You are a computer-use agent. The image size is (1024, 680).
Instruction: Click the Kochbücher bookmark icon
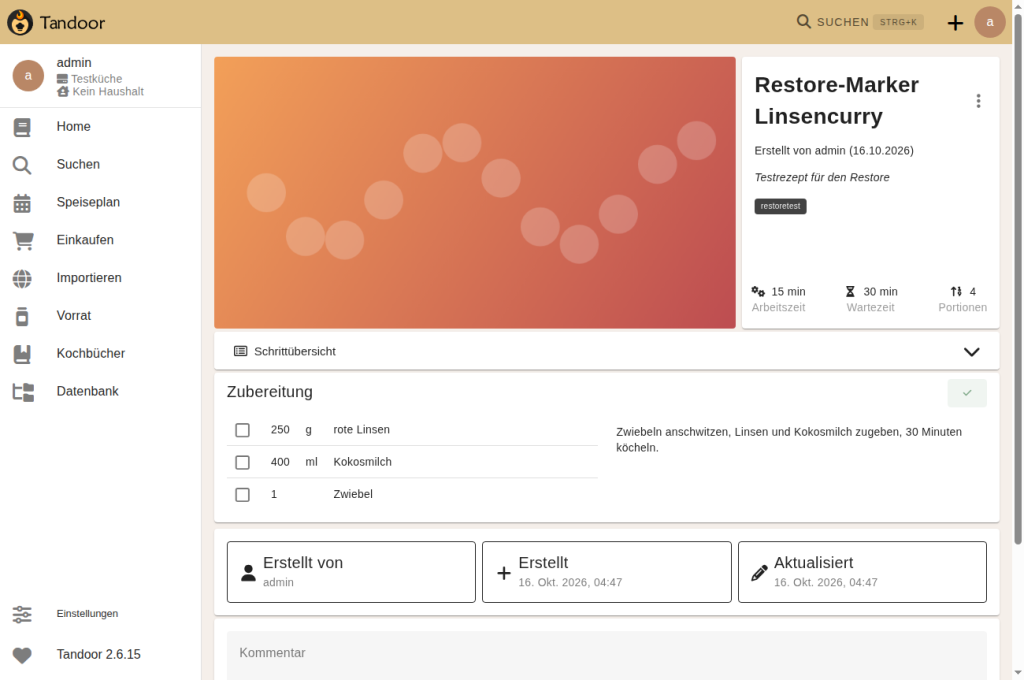coord(22,354)
